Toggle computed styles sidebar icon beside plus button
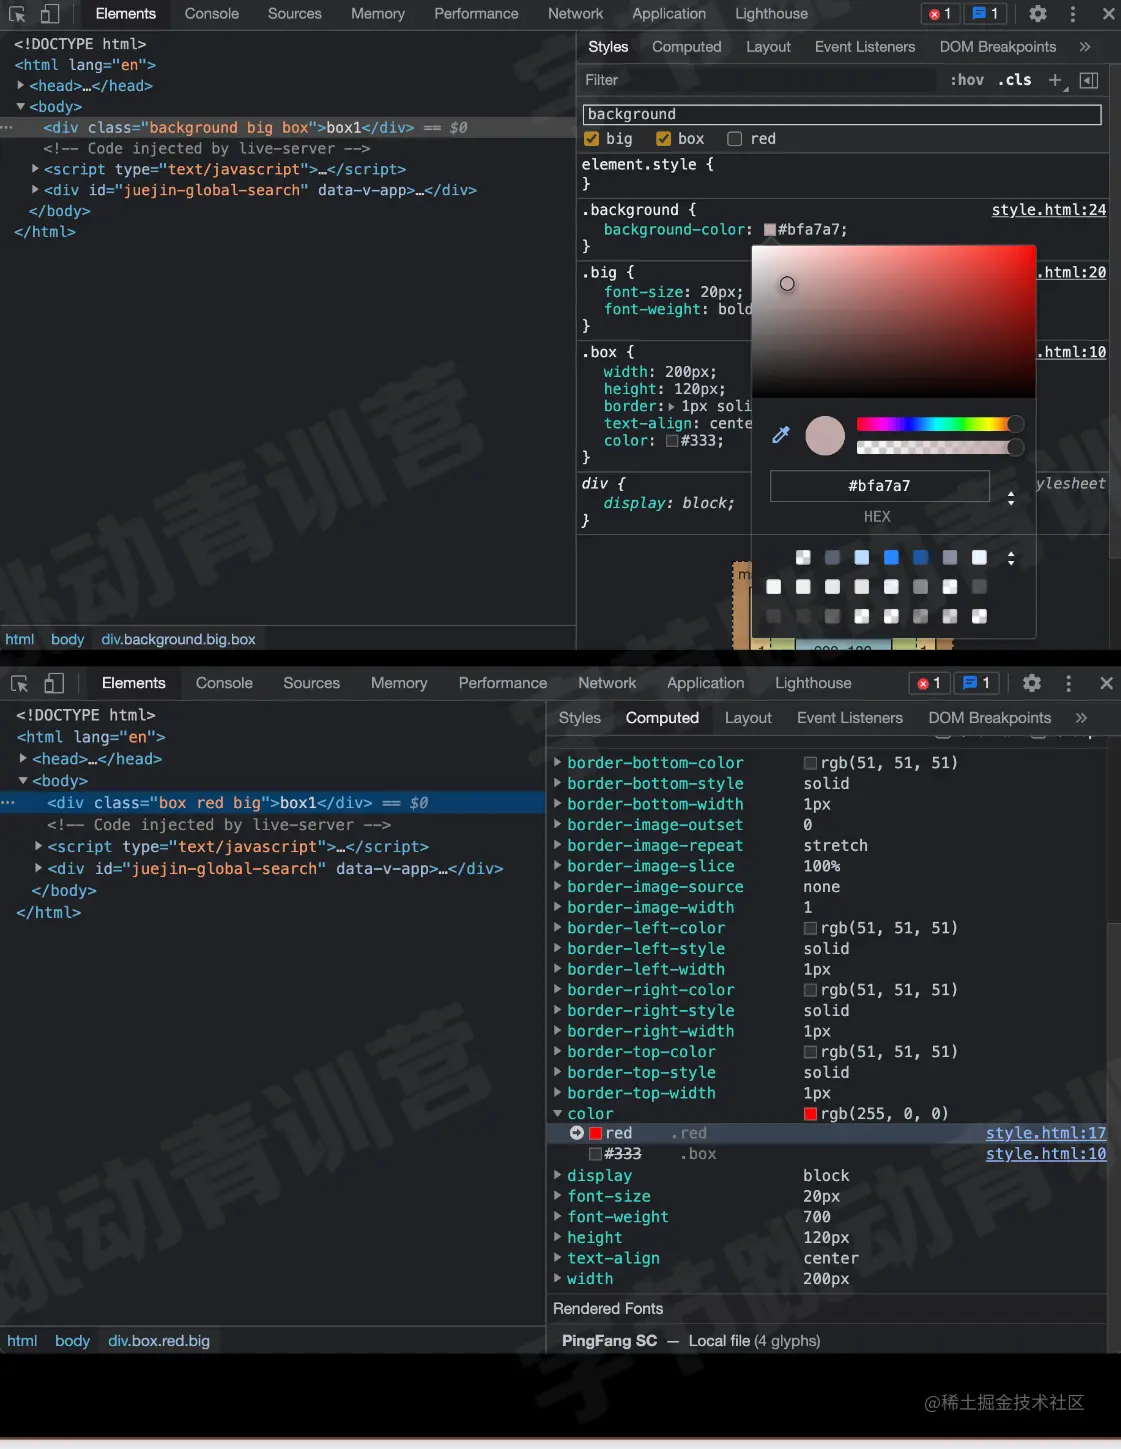Image resolution: width=1121 pixels, height=1449 pixels. click(x=1089, y=80)
